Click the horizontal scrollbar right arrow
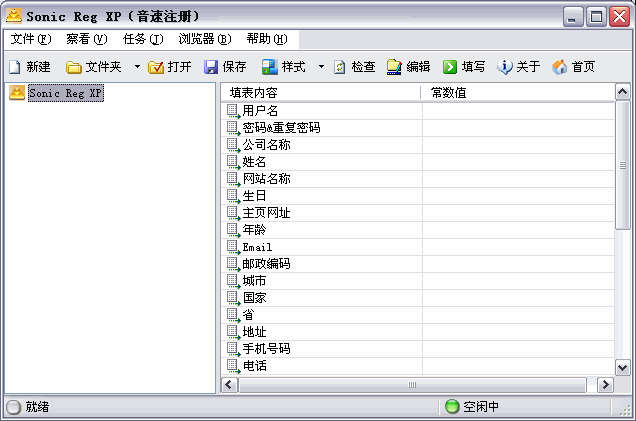The height and width of the screenshot is (421, 636). [606, 384]
